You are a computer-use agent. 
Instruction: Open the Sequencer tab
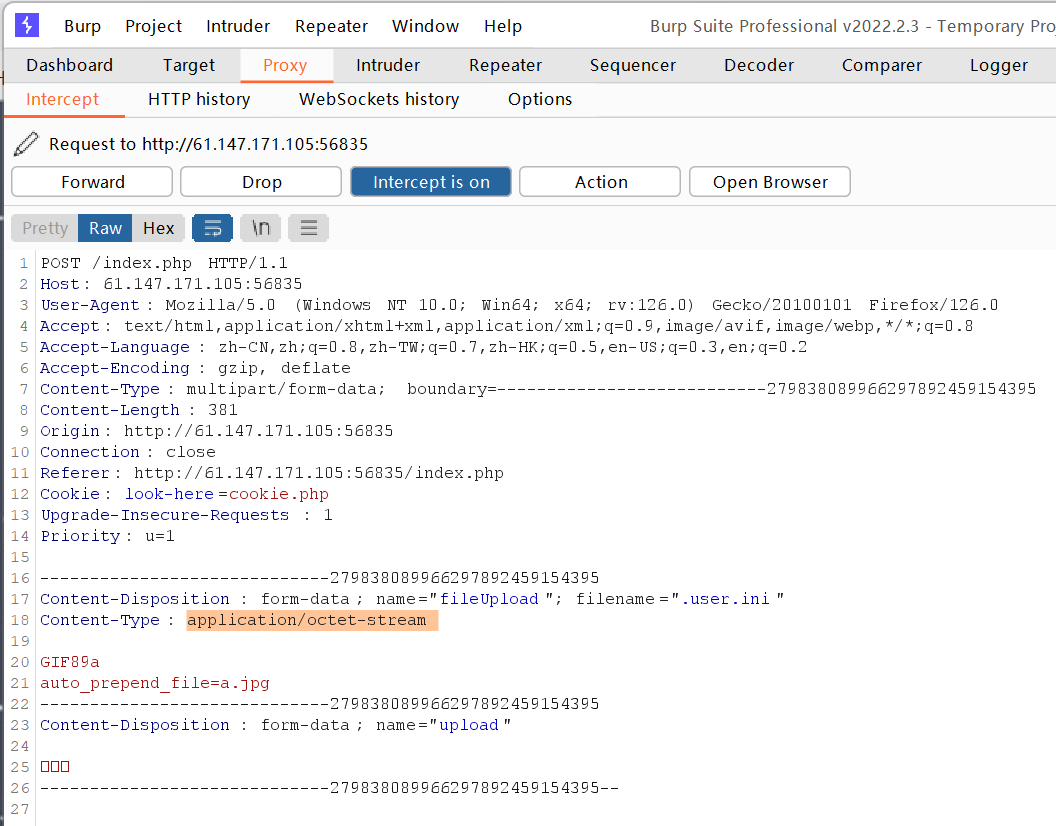[x=632, y=65]
